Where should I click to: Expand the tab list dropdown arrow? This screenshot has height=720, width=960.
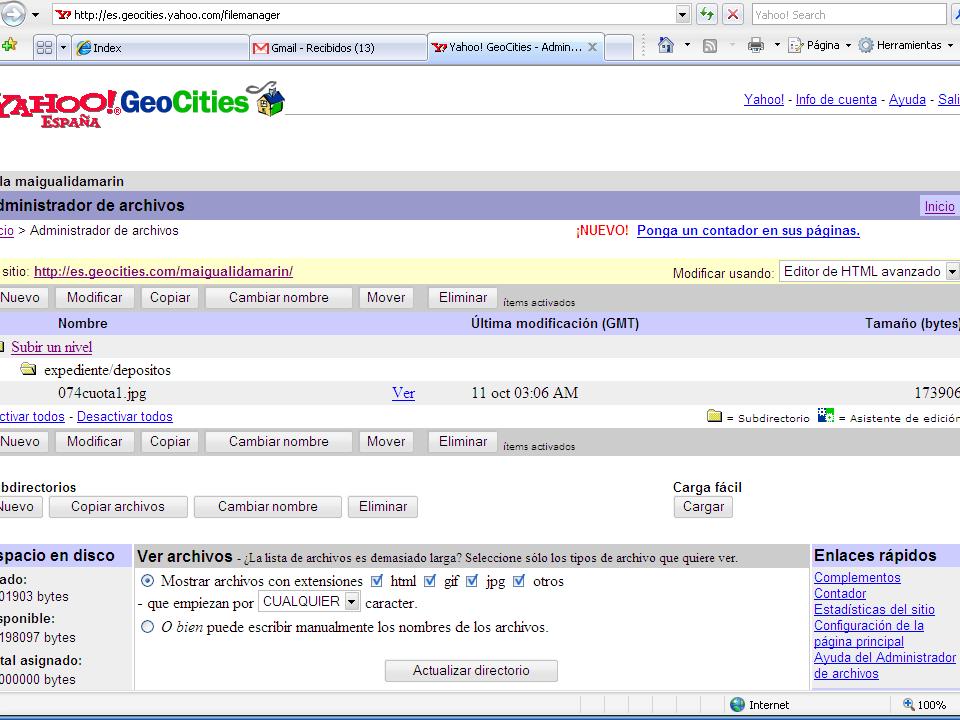point(62,47)
